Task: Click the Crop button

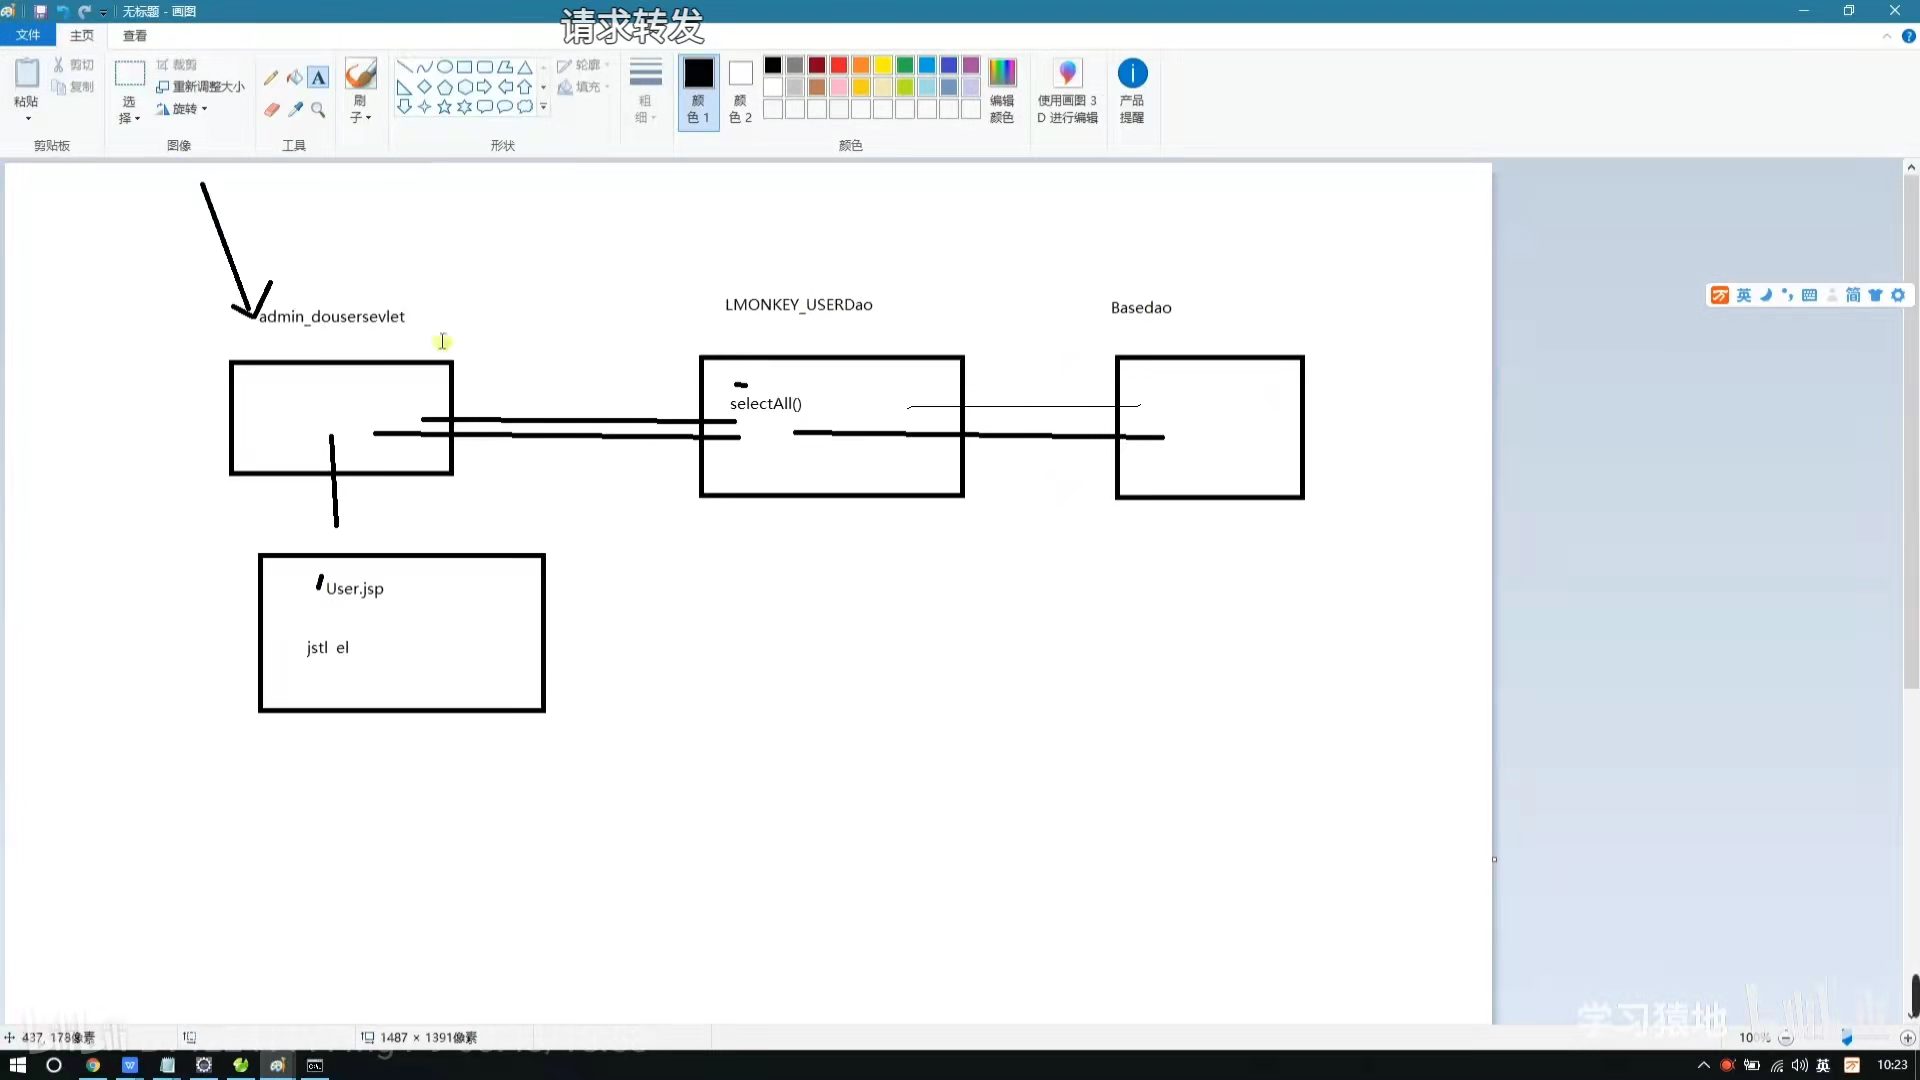Action: point(177,65)
